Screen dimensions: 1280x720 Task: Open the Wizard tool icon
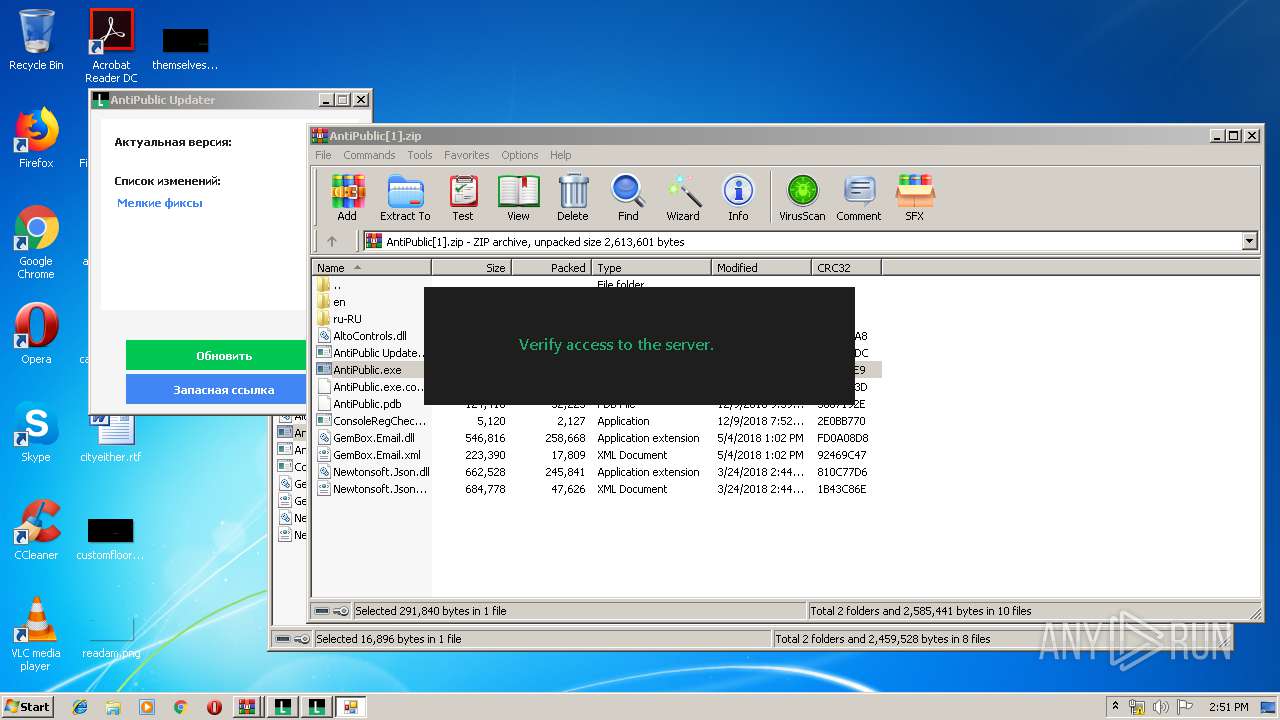pyautogui.click(x=683, y=196)
